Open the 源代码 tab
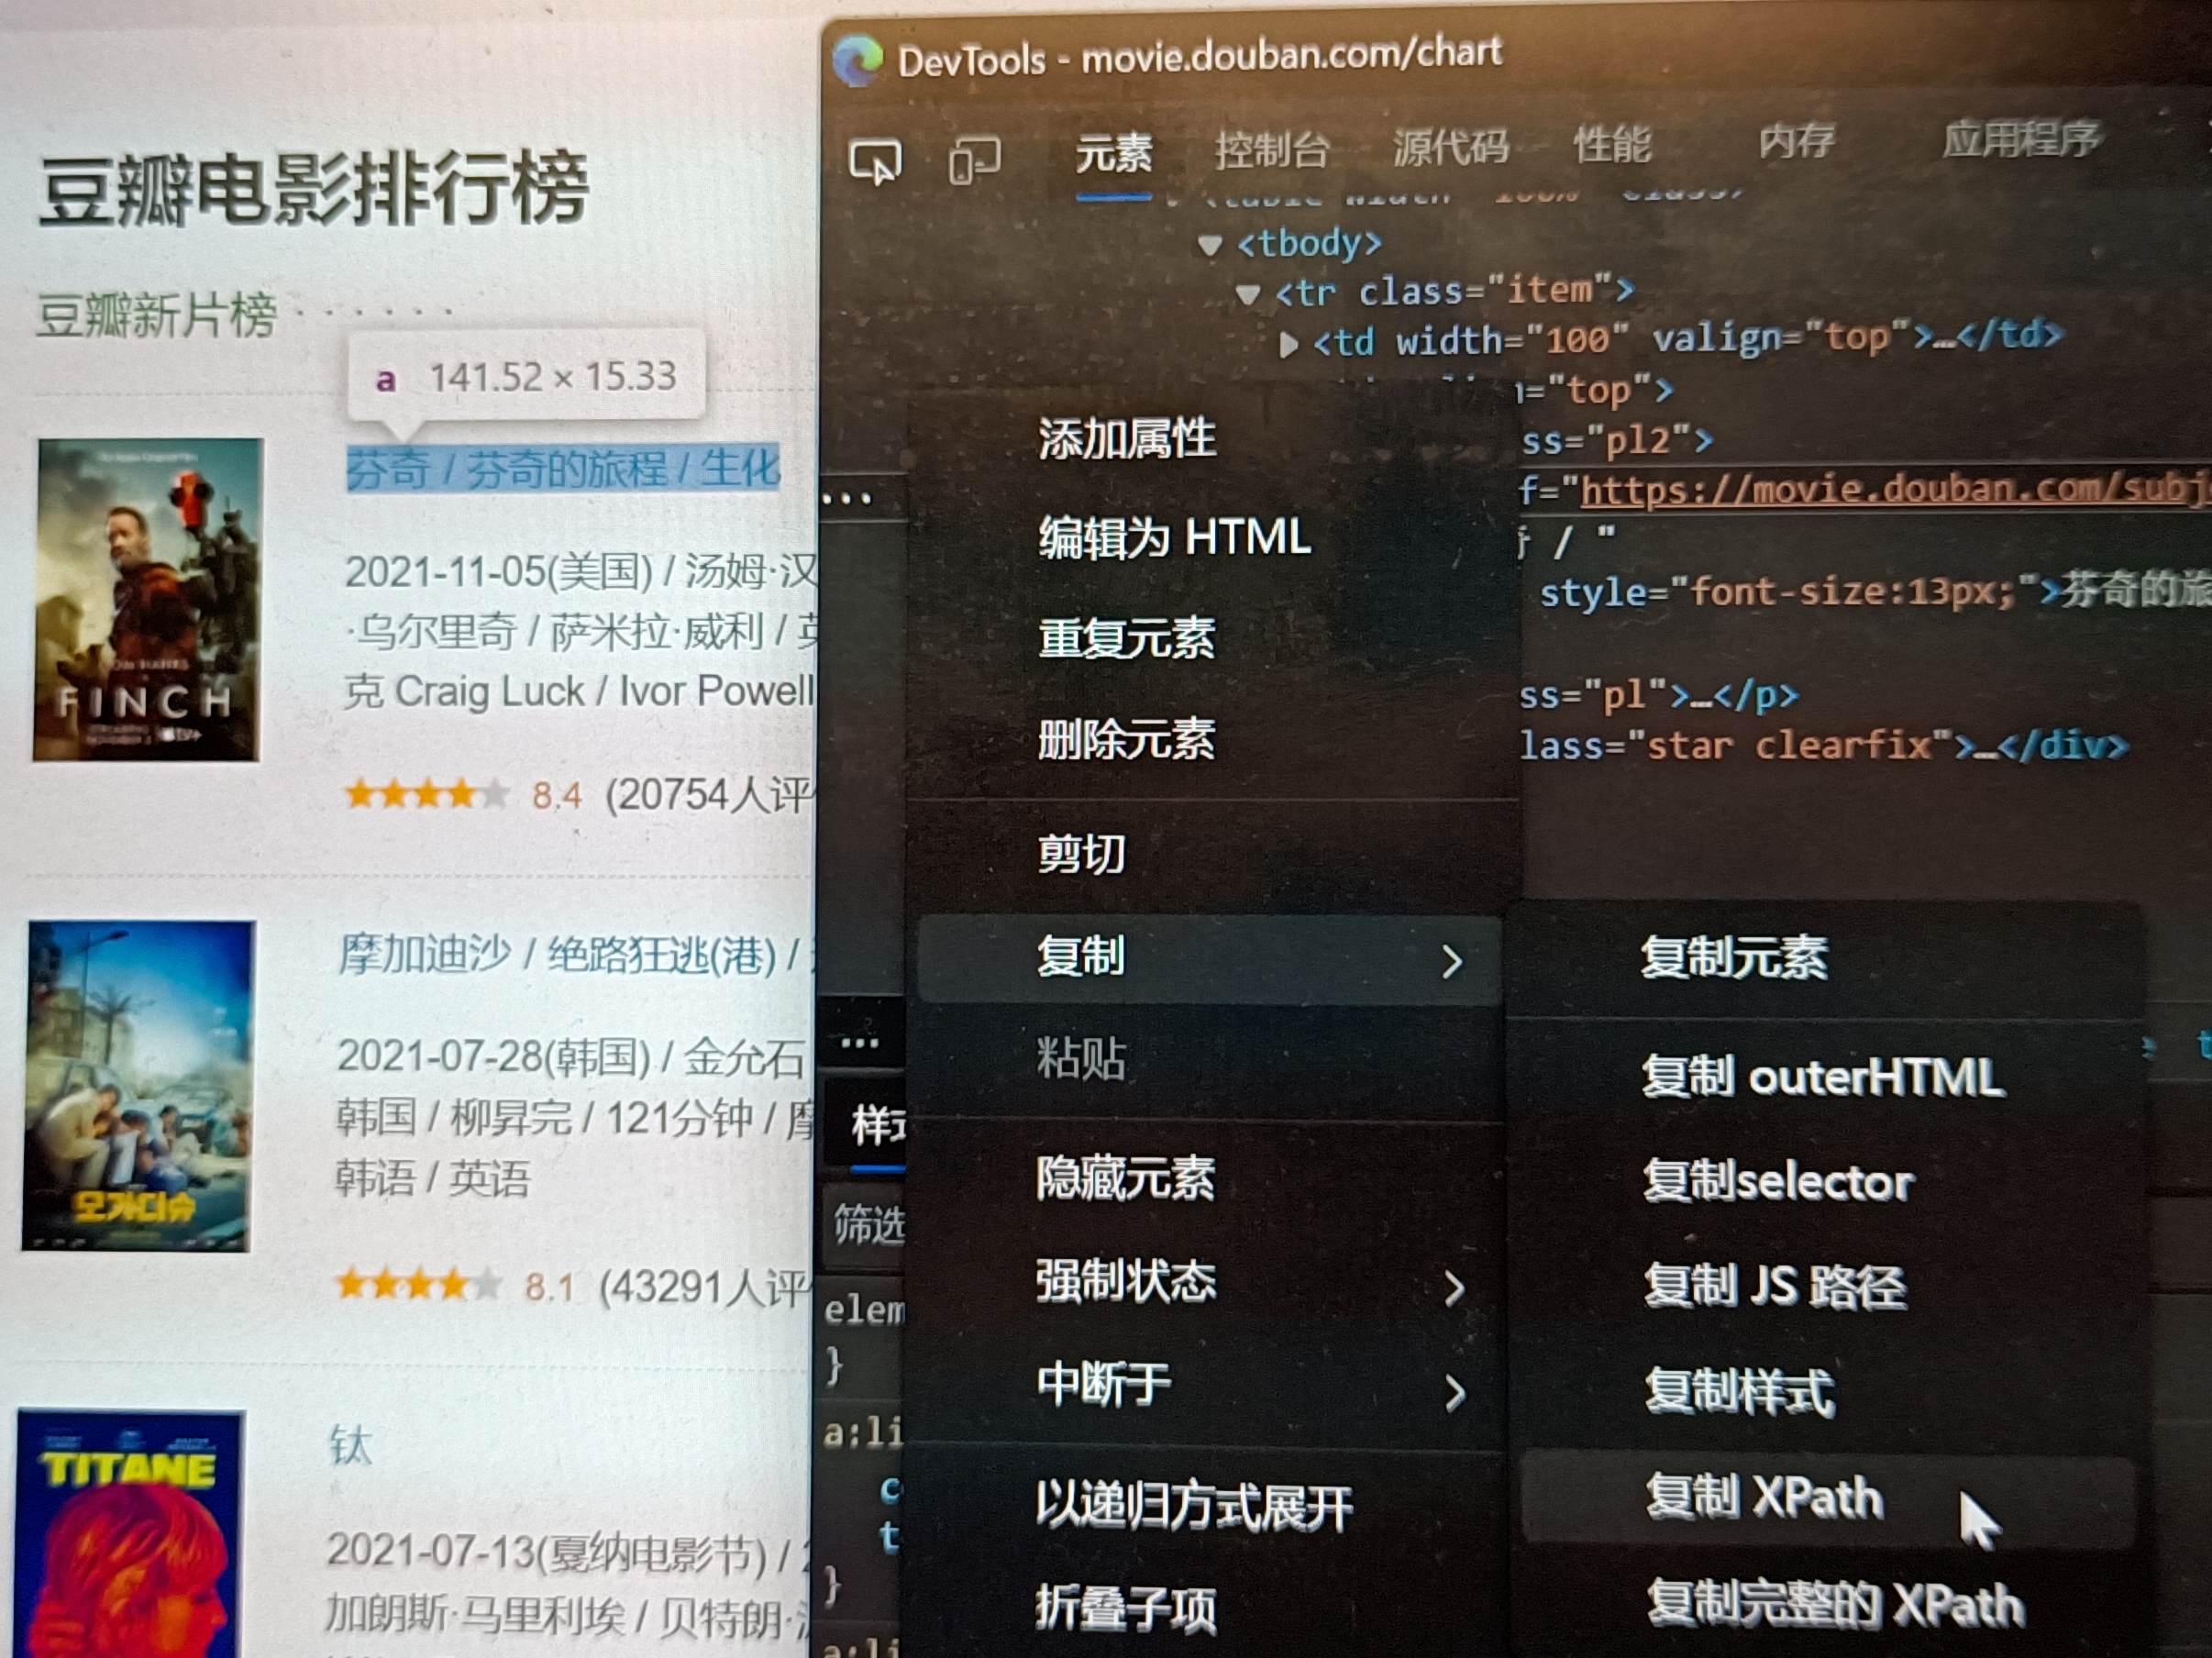This screenshot has width=2212, height=1658. click(1450, 148)
